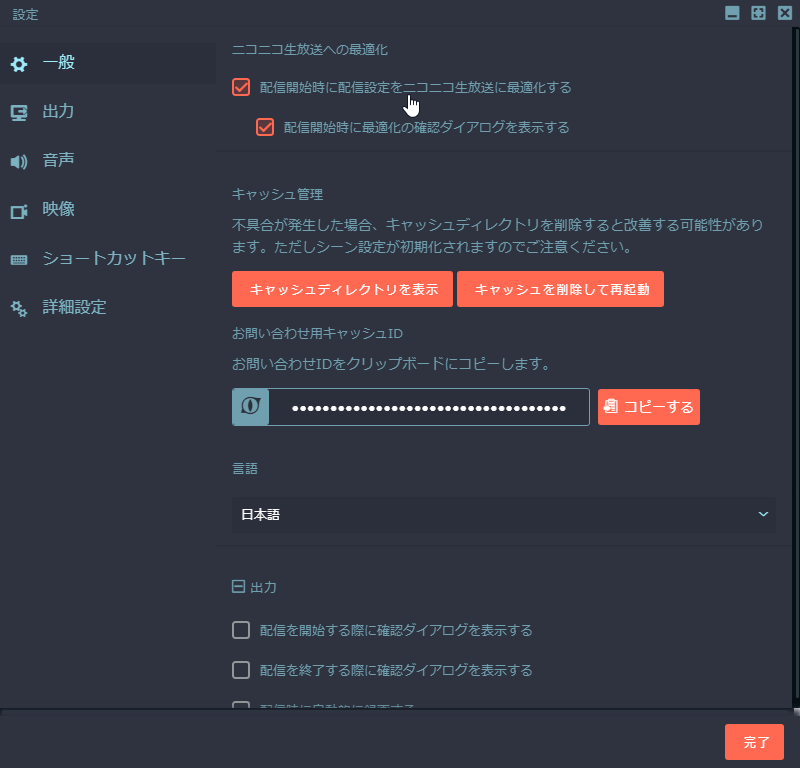The width and height of the screenshot is (800, 768).
Task: Select the camera icon beside 映像
Action: click(x=18, y=210)
